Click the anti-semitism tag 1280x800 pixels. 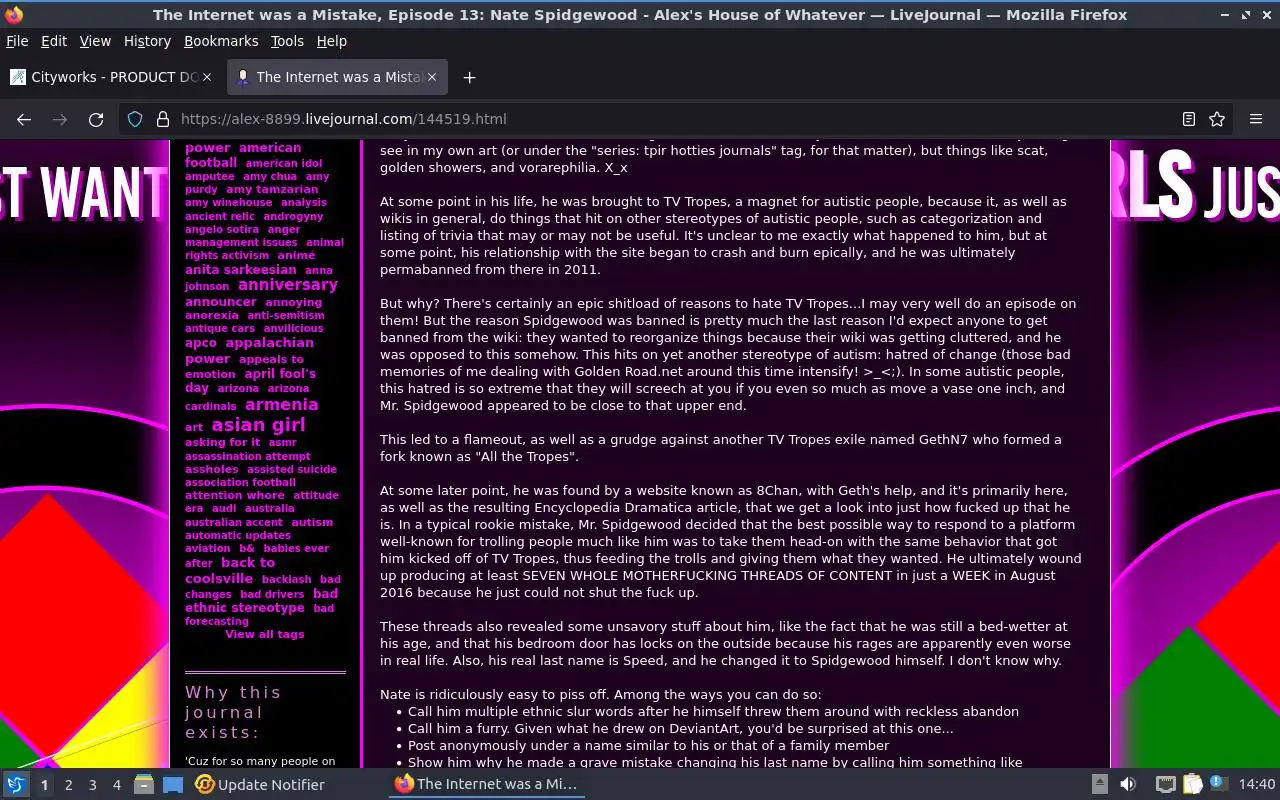pos(286,315)
